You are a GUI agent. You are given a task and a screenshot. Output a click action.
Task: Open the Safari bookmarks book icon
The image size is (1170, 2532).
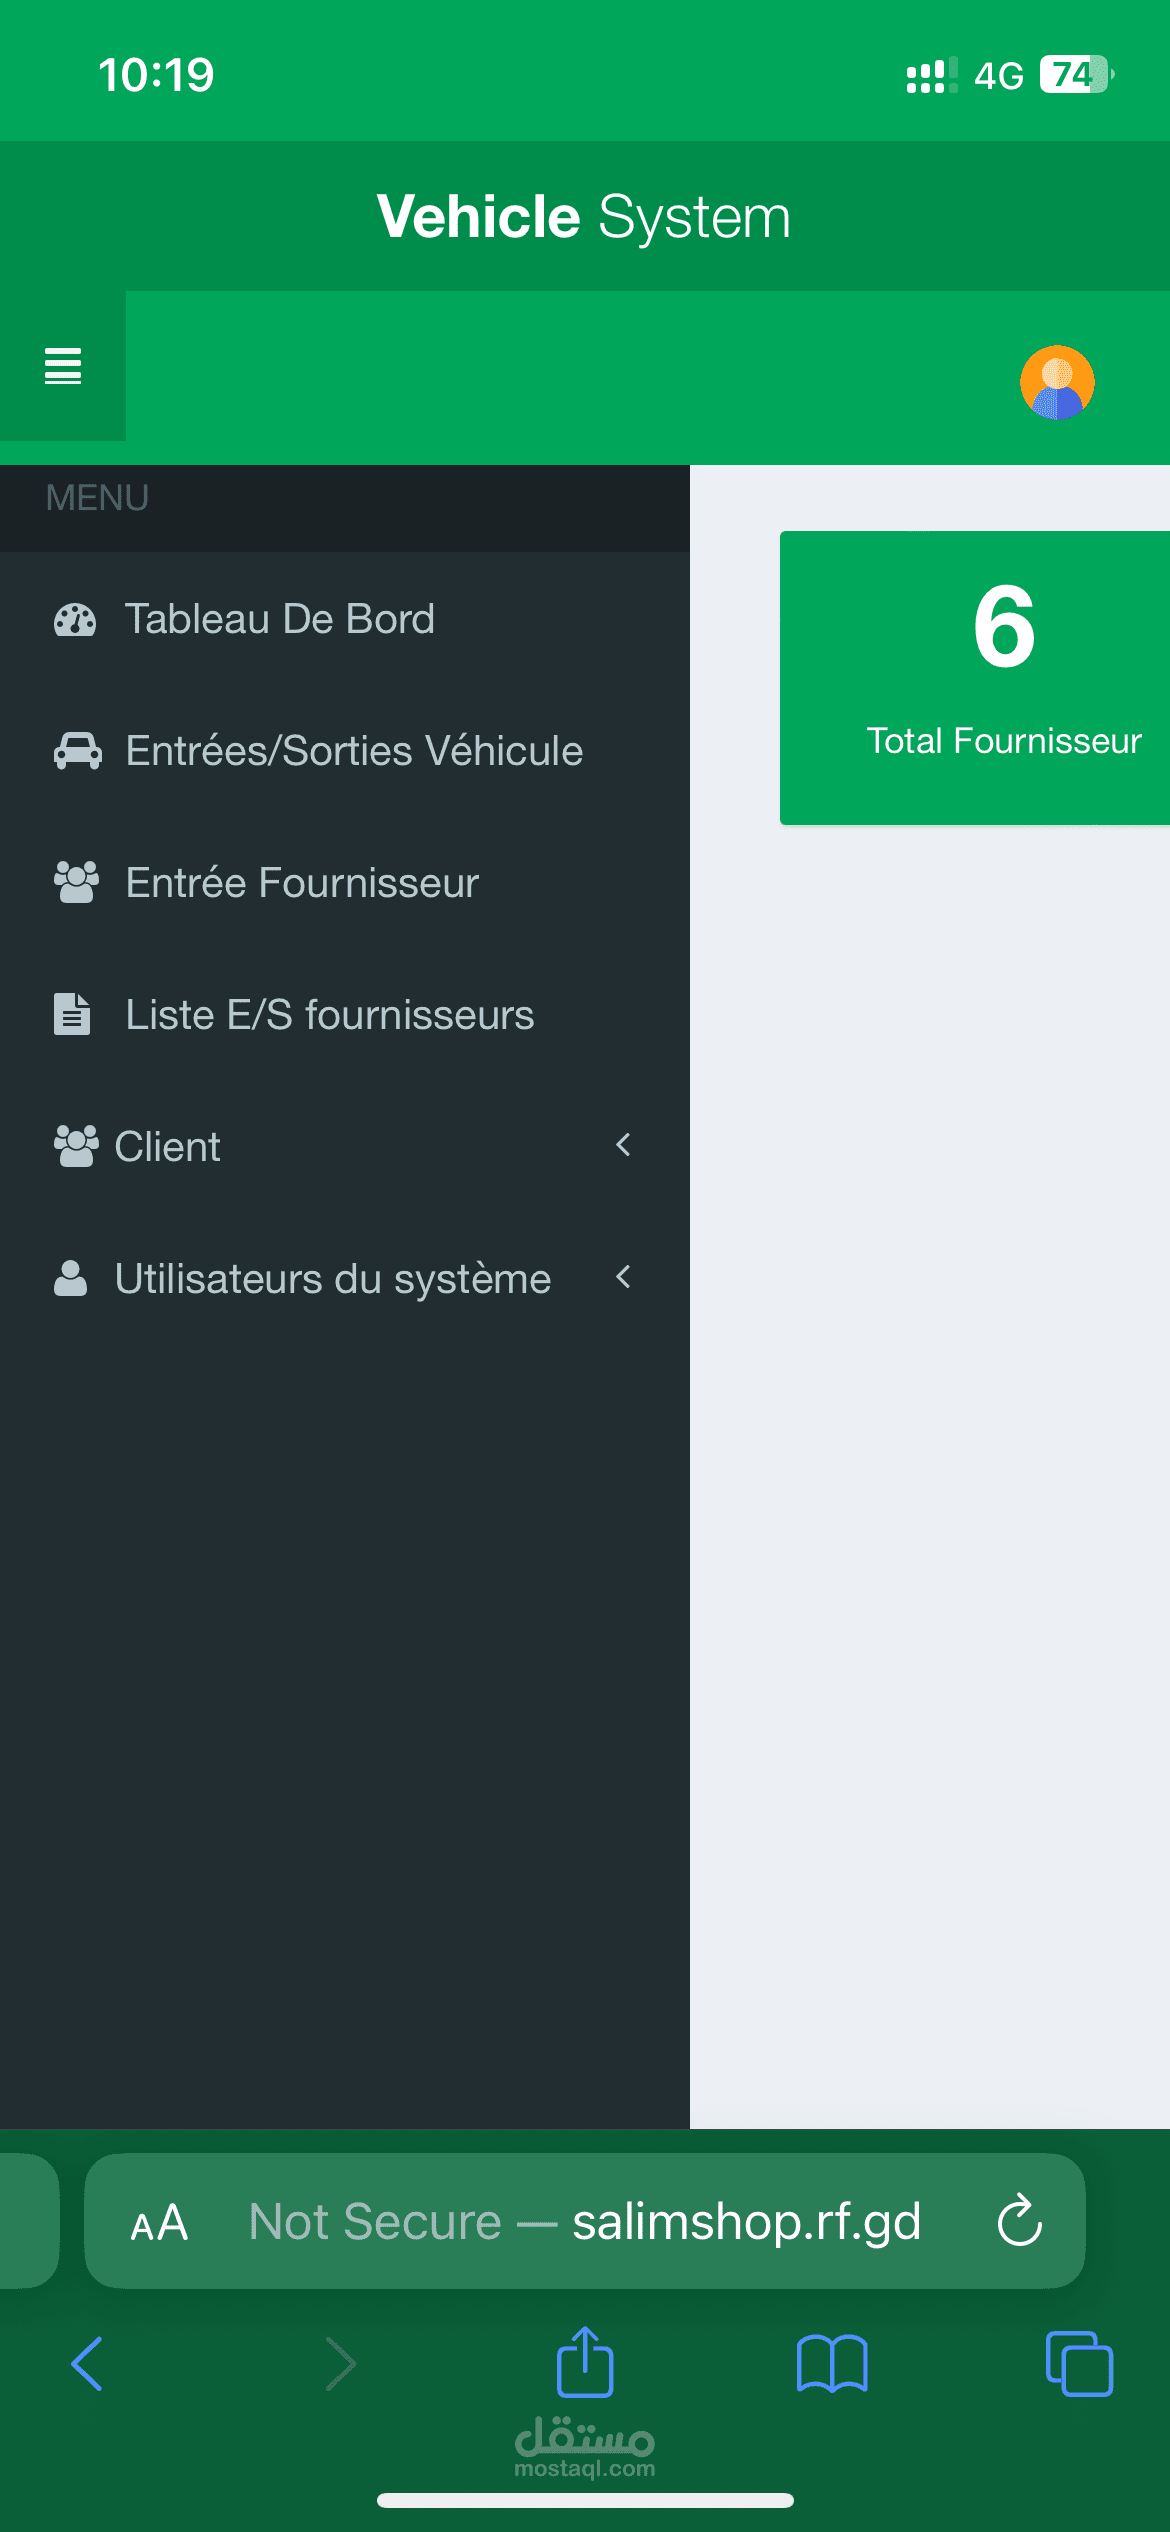coord(832,2364)
